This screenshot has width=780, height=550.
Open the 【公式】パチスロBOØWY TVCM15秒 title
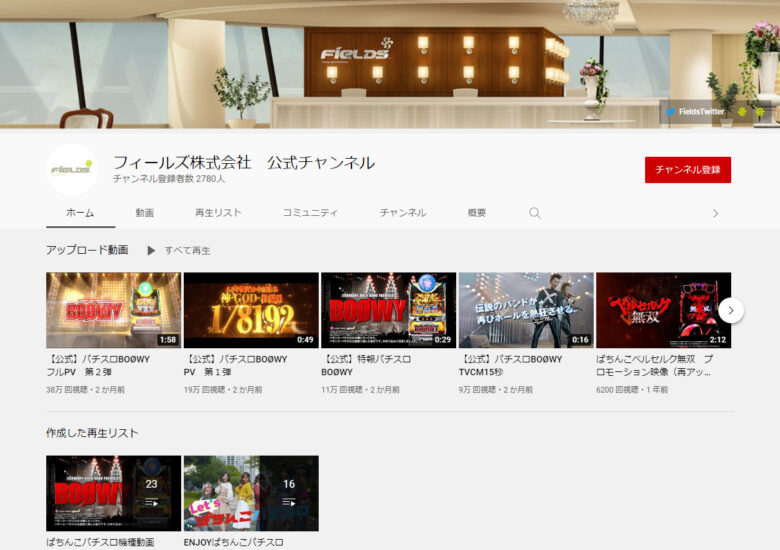(510, 366)
